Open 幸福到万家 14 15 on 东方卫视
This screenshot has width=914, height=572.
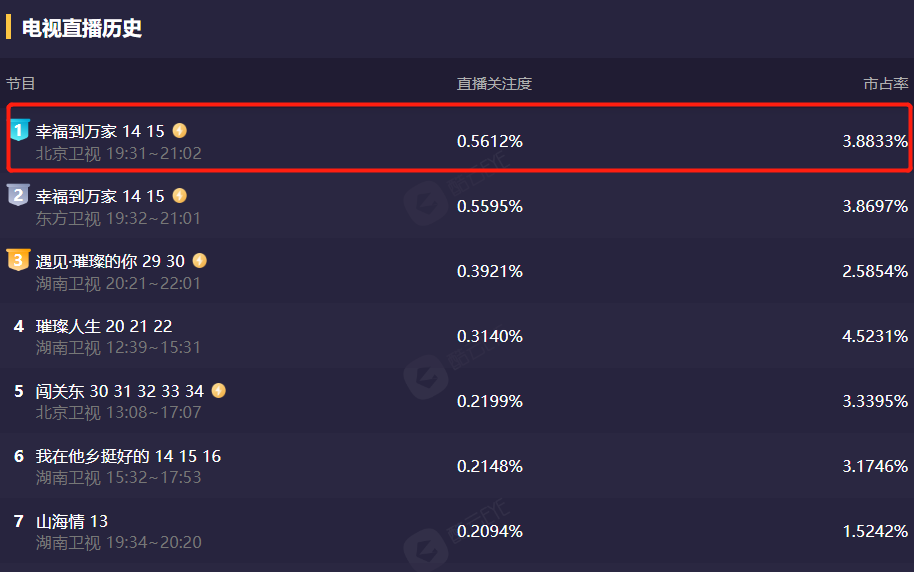tap(100, 196)
